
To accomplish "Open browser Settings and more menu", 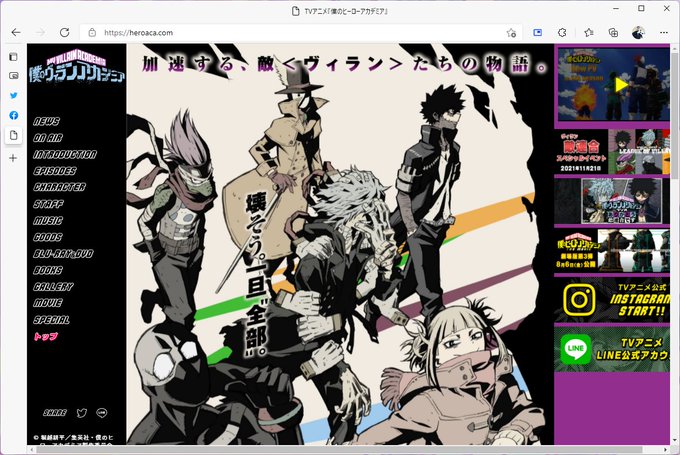I will pos(664,33).
